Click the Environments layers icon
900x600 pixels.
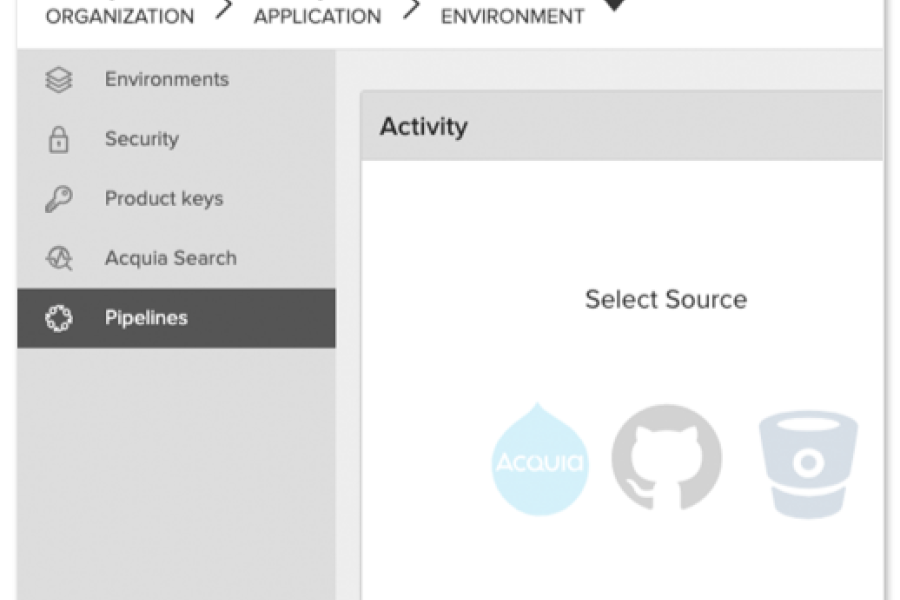59,80
